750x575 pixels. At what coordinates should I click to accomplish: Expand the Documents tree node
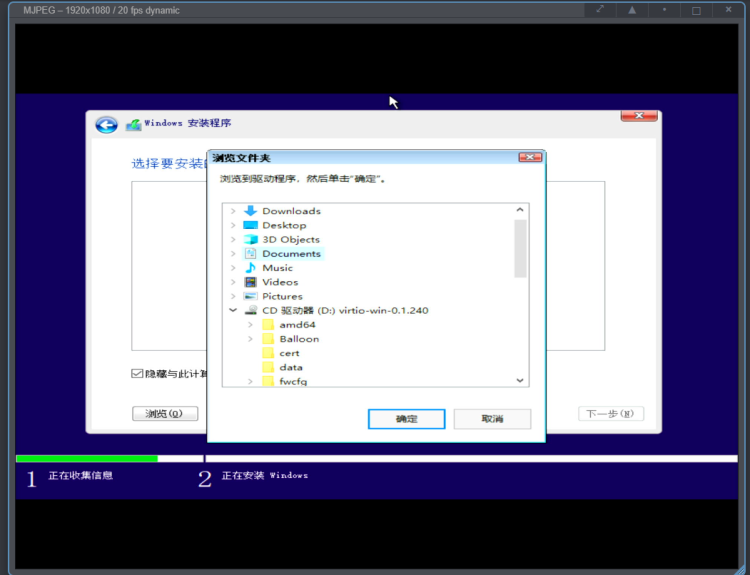pos(233,254)
